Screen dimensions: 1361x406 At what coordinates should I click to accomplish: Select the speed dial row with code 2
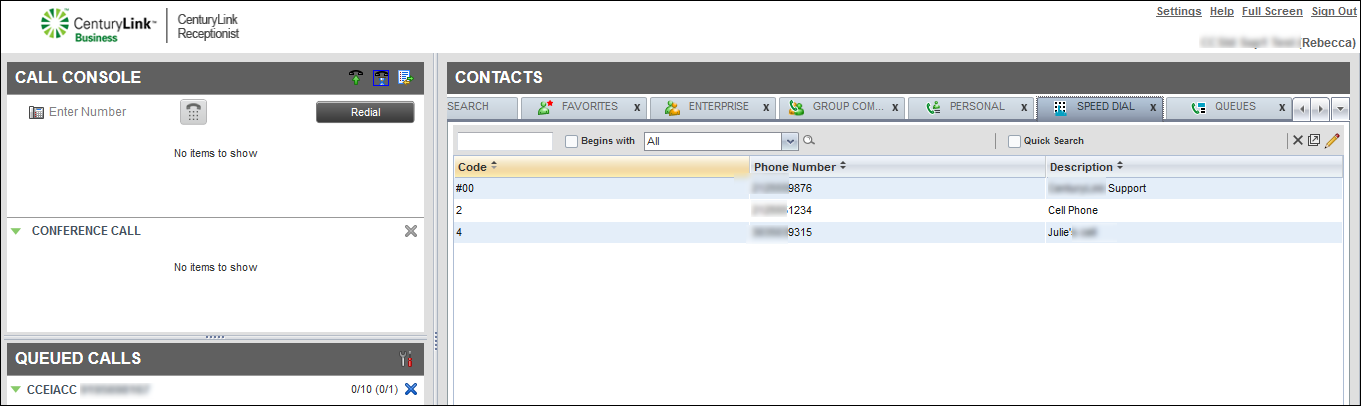[898, 211]
